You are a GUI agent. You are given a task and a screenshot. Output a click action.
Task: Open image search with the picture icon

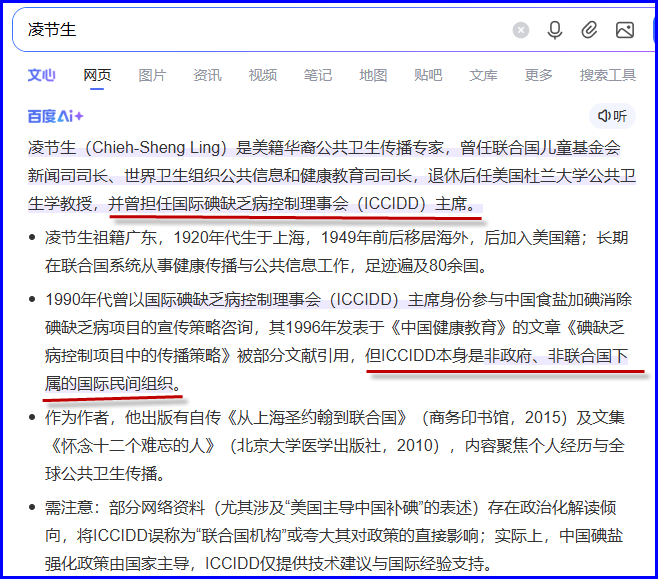625,30
